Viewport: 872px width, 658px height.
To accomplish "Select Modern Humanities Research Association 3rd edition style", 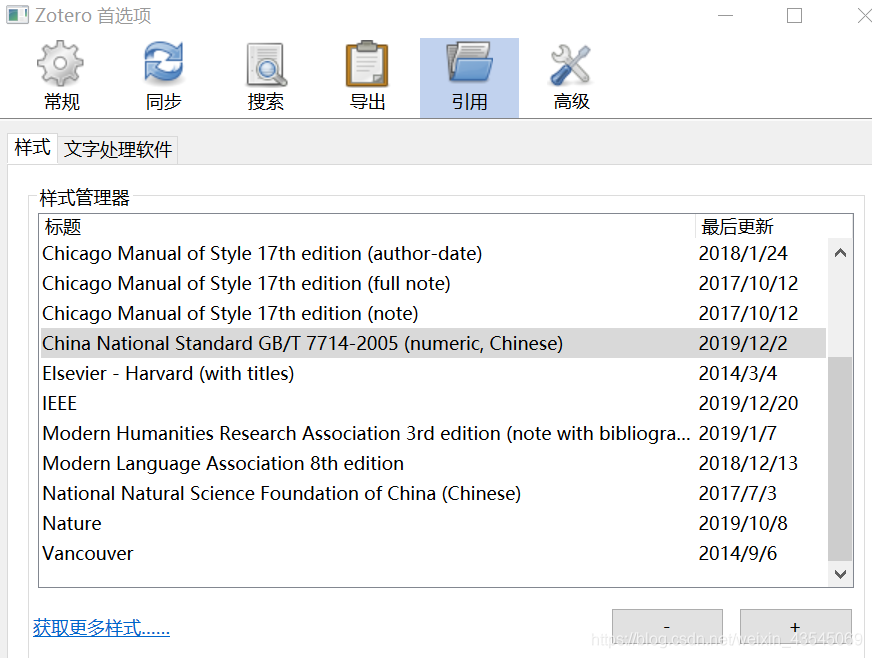I will pos(433,433).
